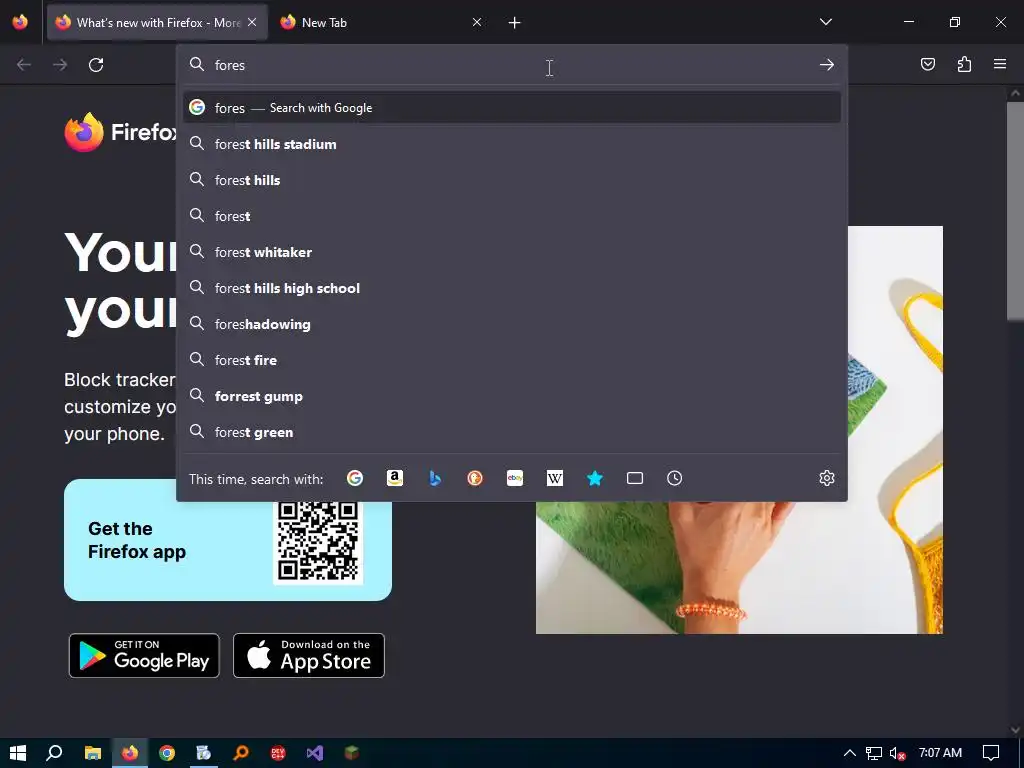
Task: Open a new tab with plus button
Action: click(515, 23)
